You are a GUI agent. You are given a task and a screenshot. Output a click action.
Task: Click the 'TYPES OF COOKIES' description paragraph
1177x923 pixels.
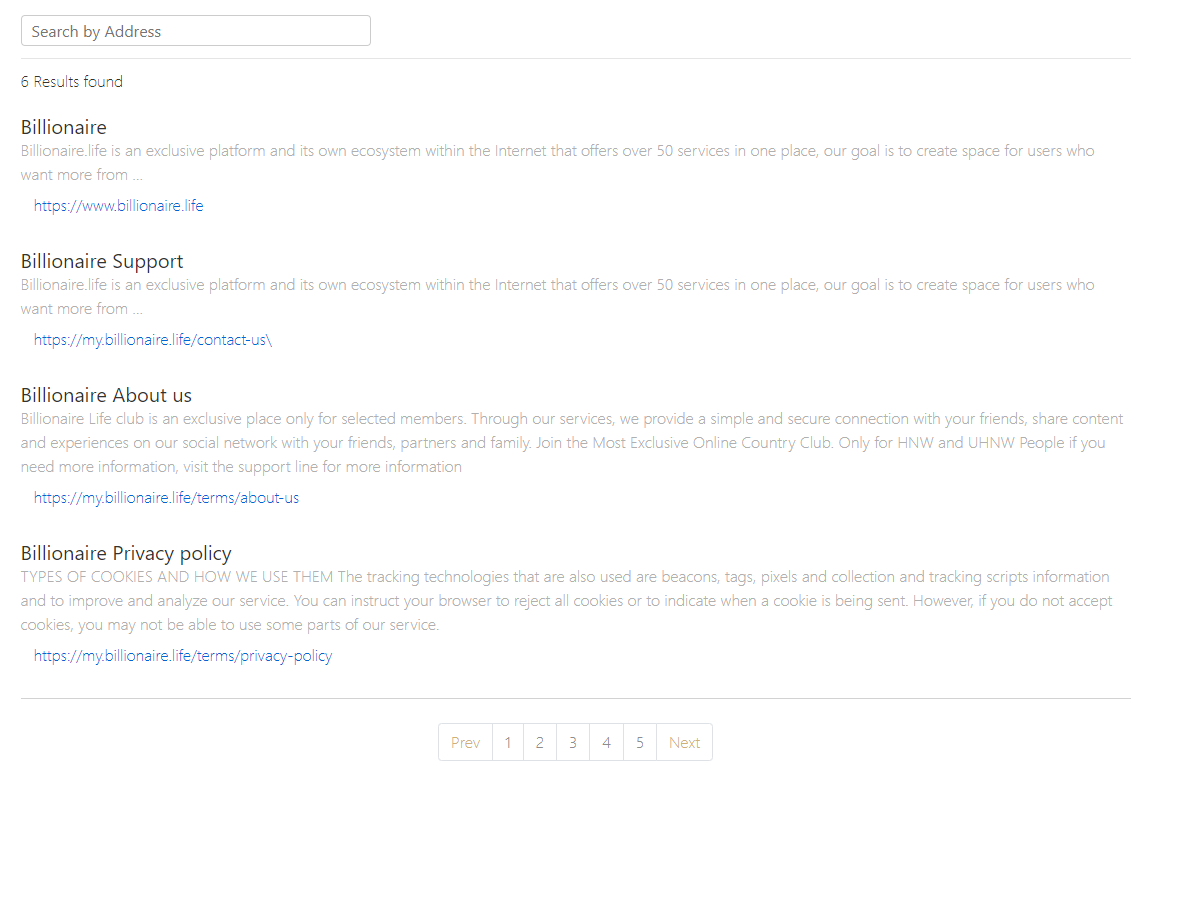point(567,601)
